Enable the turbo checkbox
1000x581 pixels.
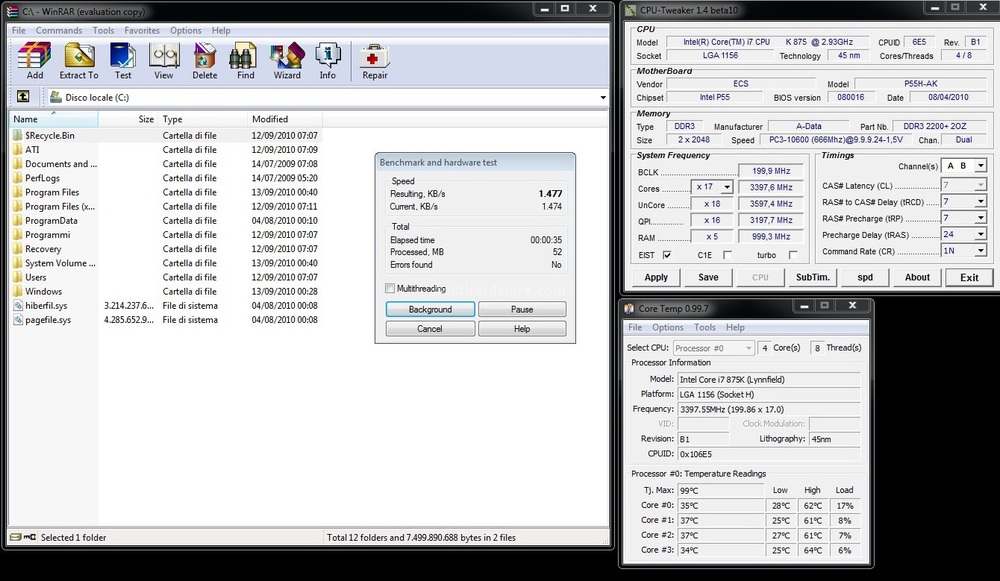coord(793,255)
